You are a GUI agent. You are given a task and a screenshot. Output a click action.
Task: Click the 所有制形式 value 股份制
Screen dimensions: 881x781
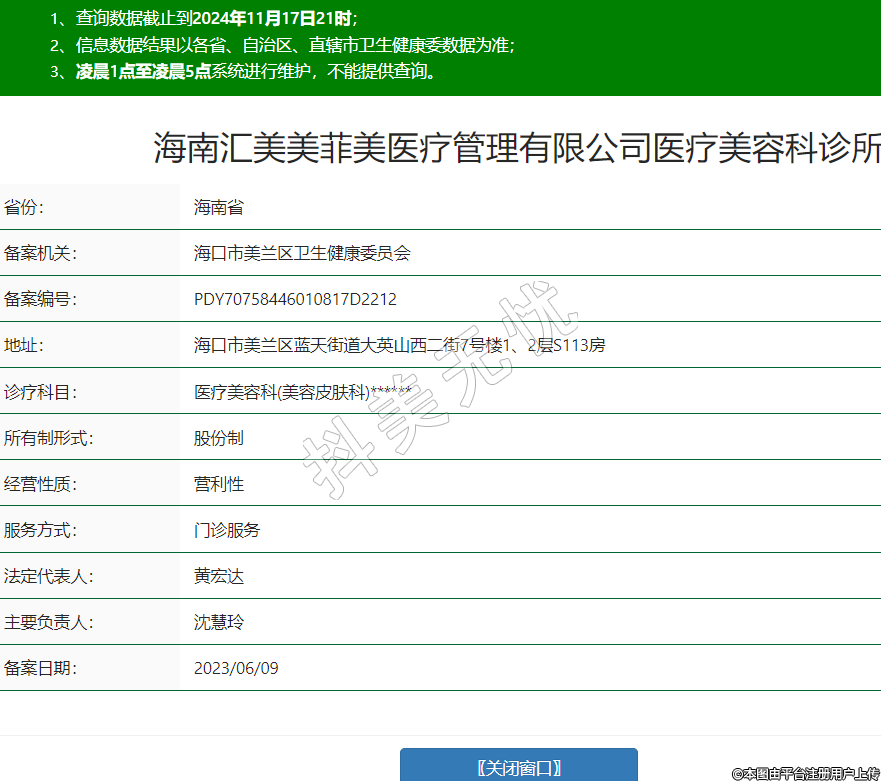(x=219, y=438)
